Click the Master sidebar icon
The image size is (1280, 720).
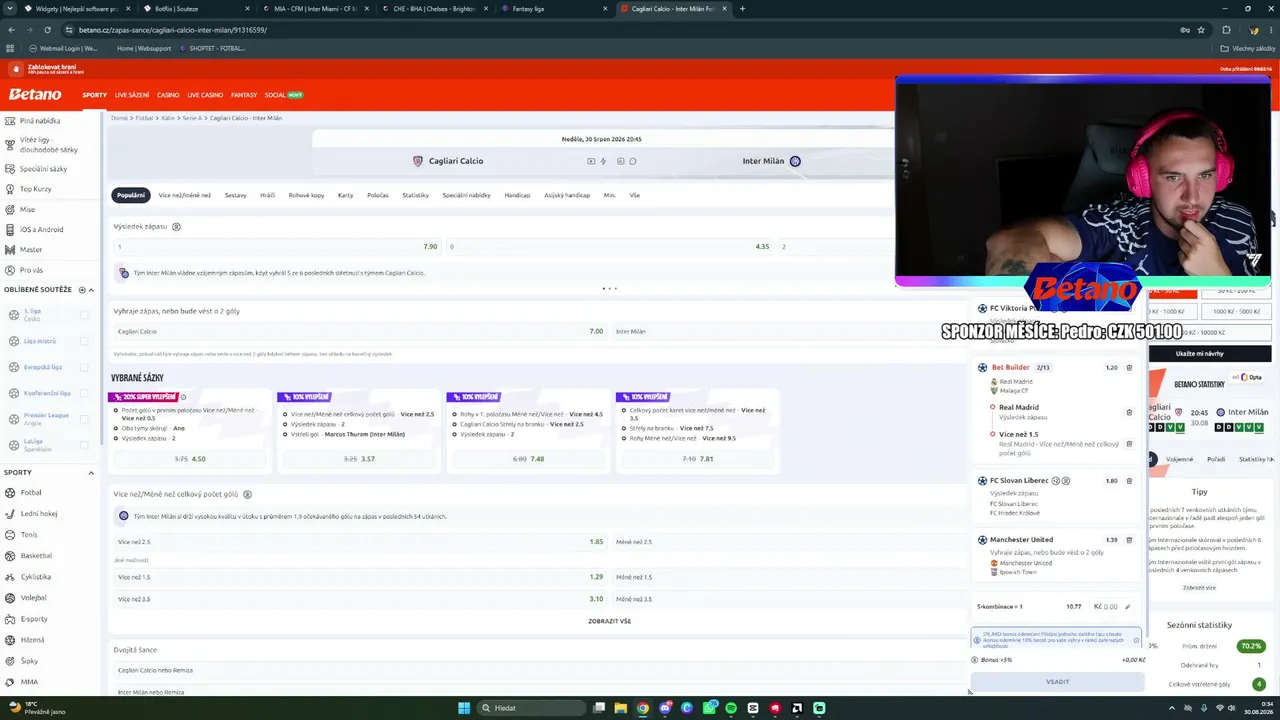[x=10, y=250]
